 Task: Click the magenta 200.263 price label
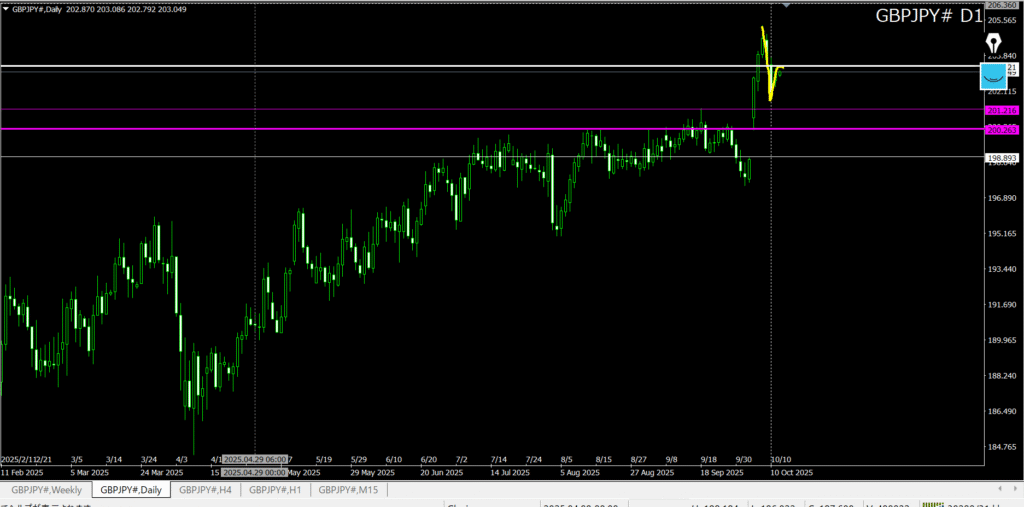tap(1001, 129)
